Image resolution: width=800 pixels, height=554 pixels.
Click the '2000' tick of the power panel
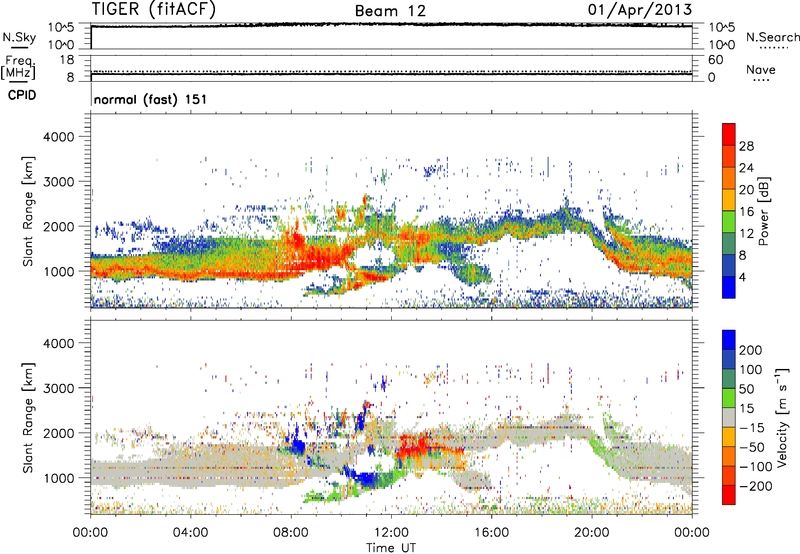point(58,226)
